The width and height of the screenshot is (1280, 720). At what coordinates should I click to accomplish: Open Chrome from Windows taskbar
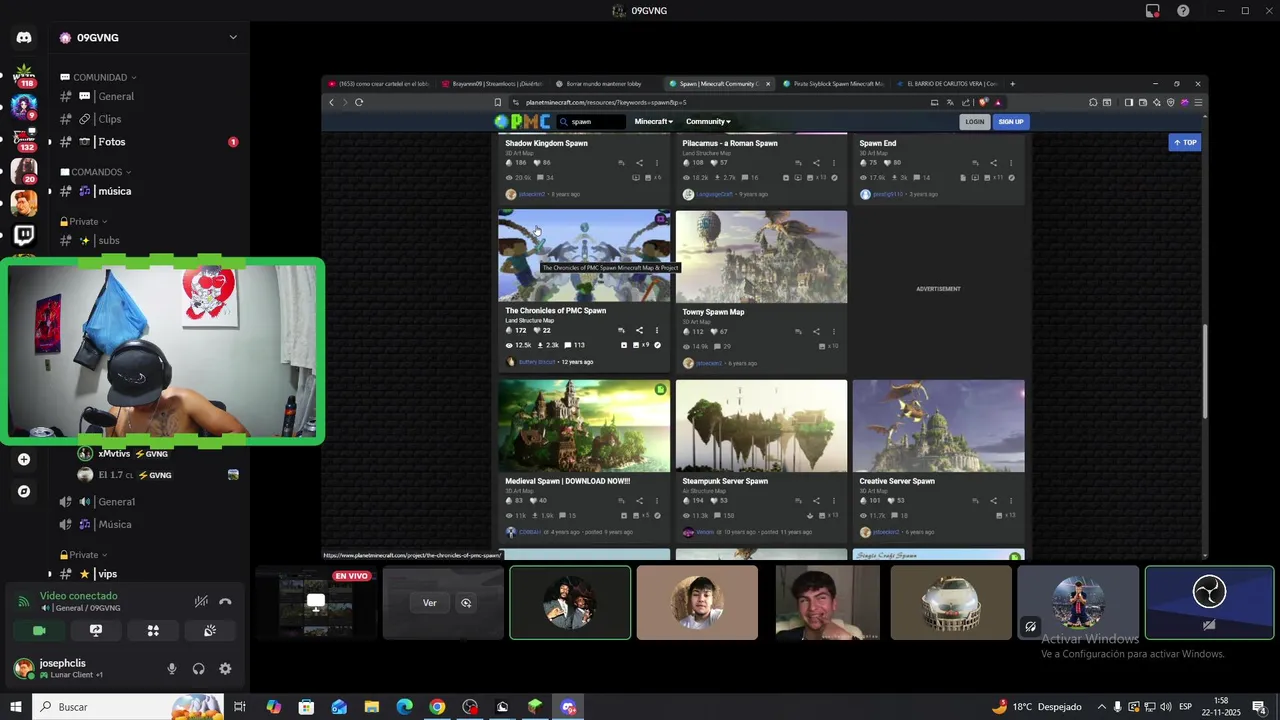click(437, 707)
